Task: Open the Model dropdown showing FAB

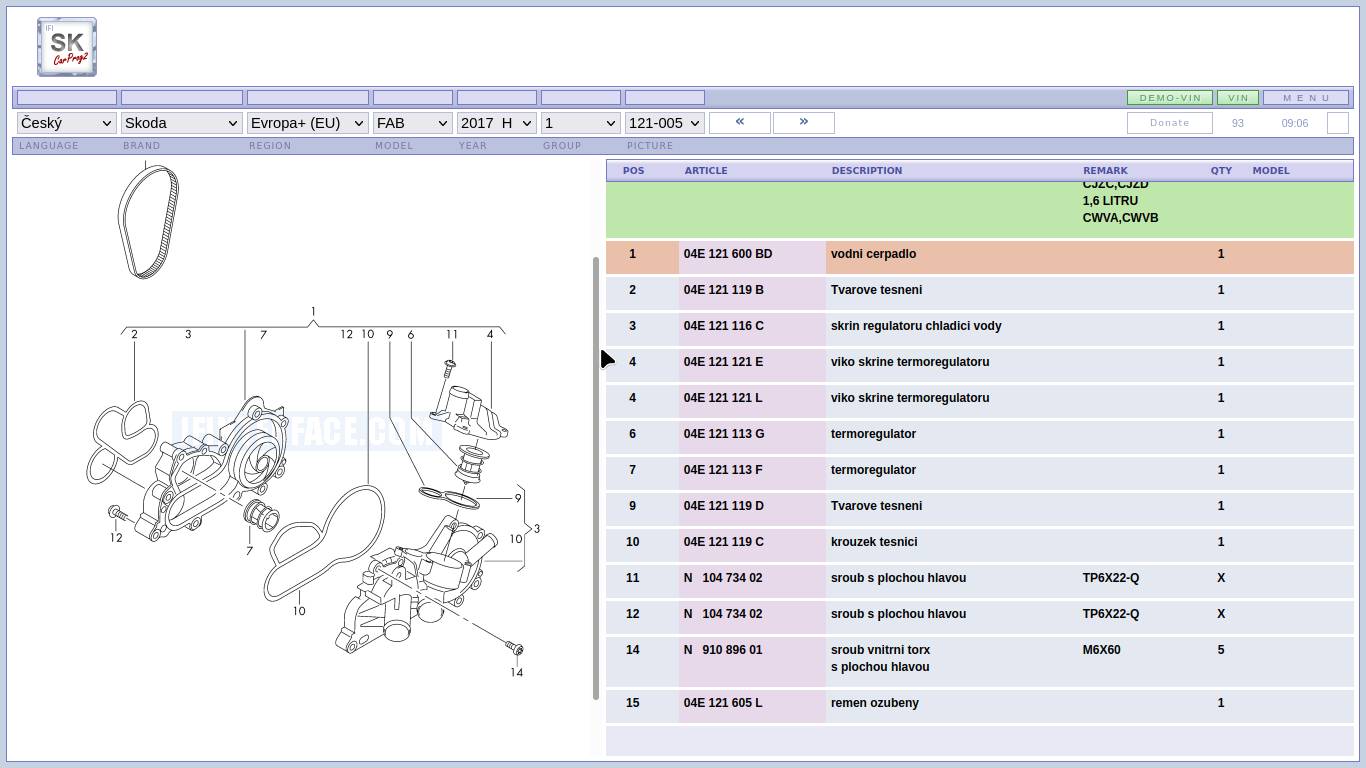Action: pos(412,123)
